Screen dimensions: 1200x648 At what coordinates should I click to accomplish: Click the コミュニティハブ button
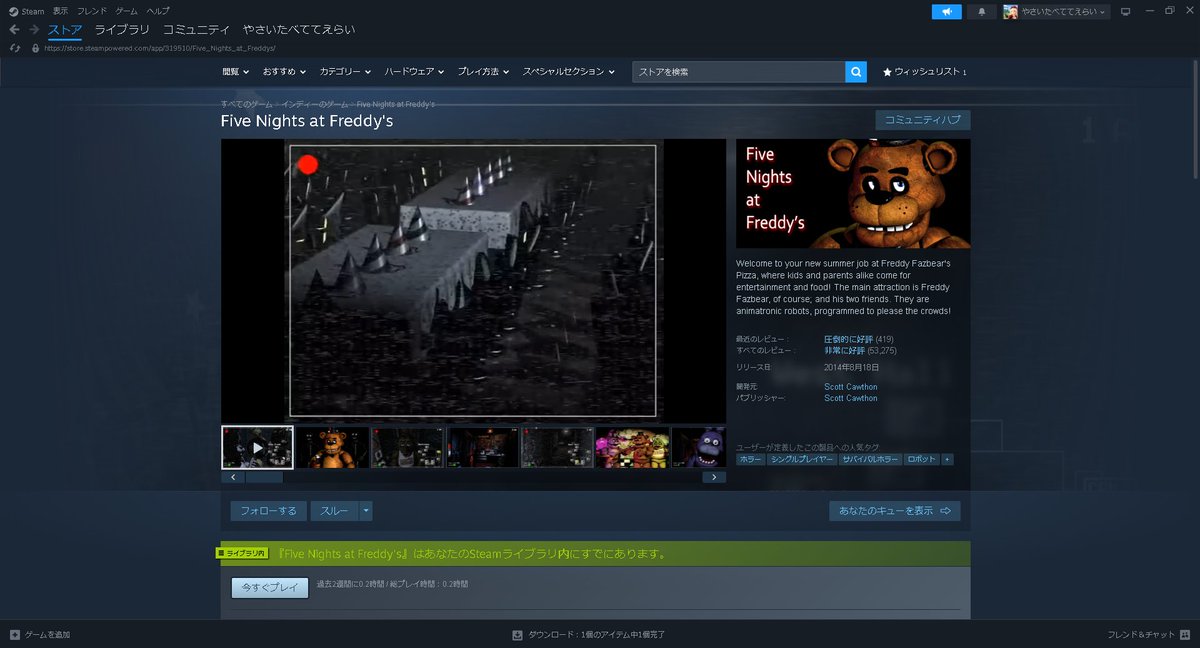[923, 120]
